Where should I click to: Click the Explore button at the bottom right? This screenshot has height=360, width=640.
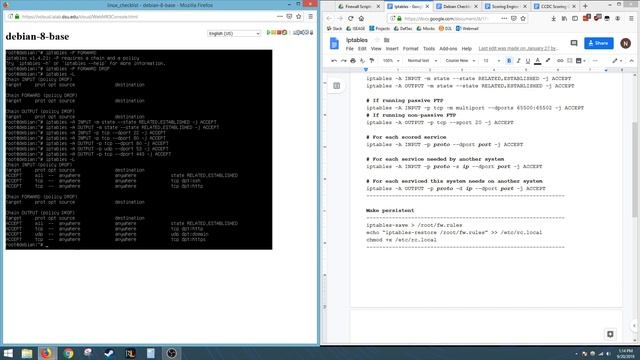tap(610, 334)
